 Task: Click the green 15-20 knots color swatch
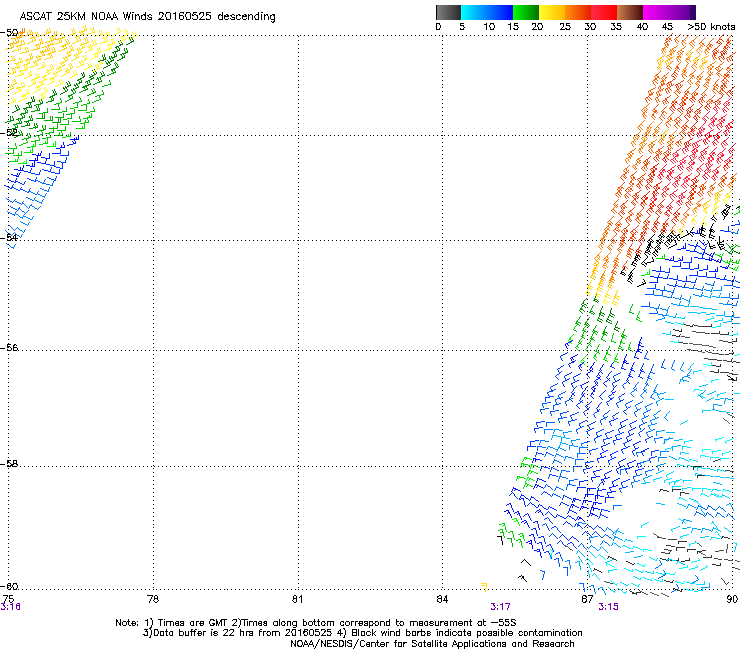526,12
